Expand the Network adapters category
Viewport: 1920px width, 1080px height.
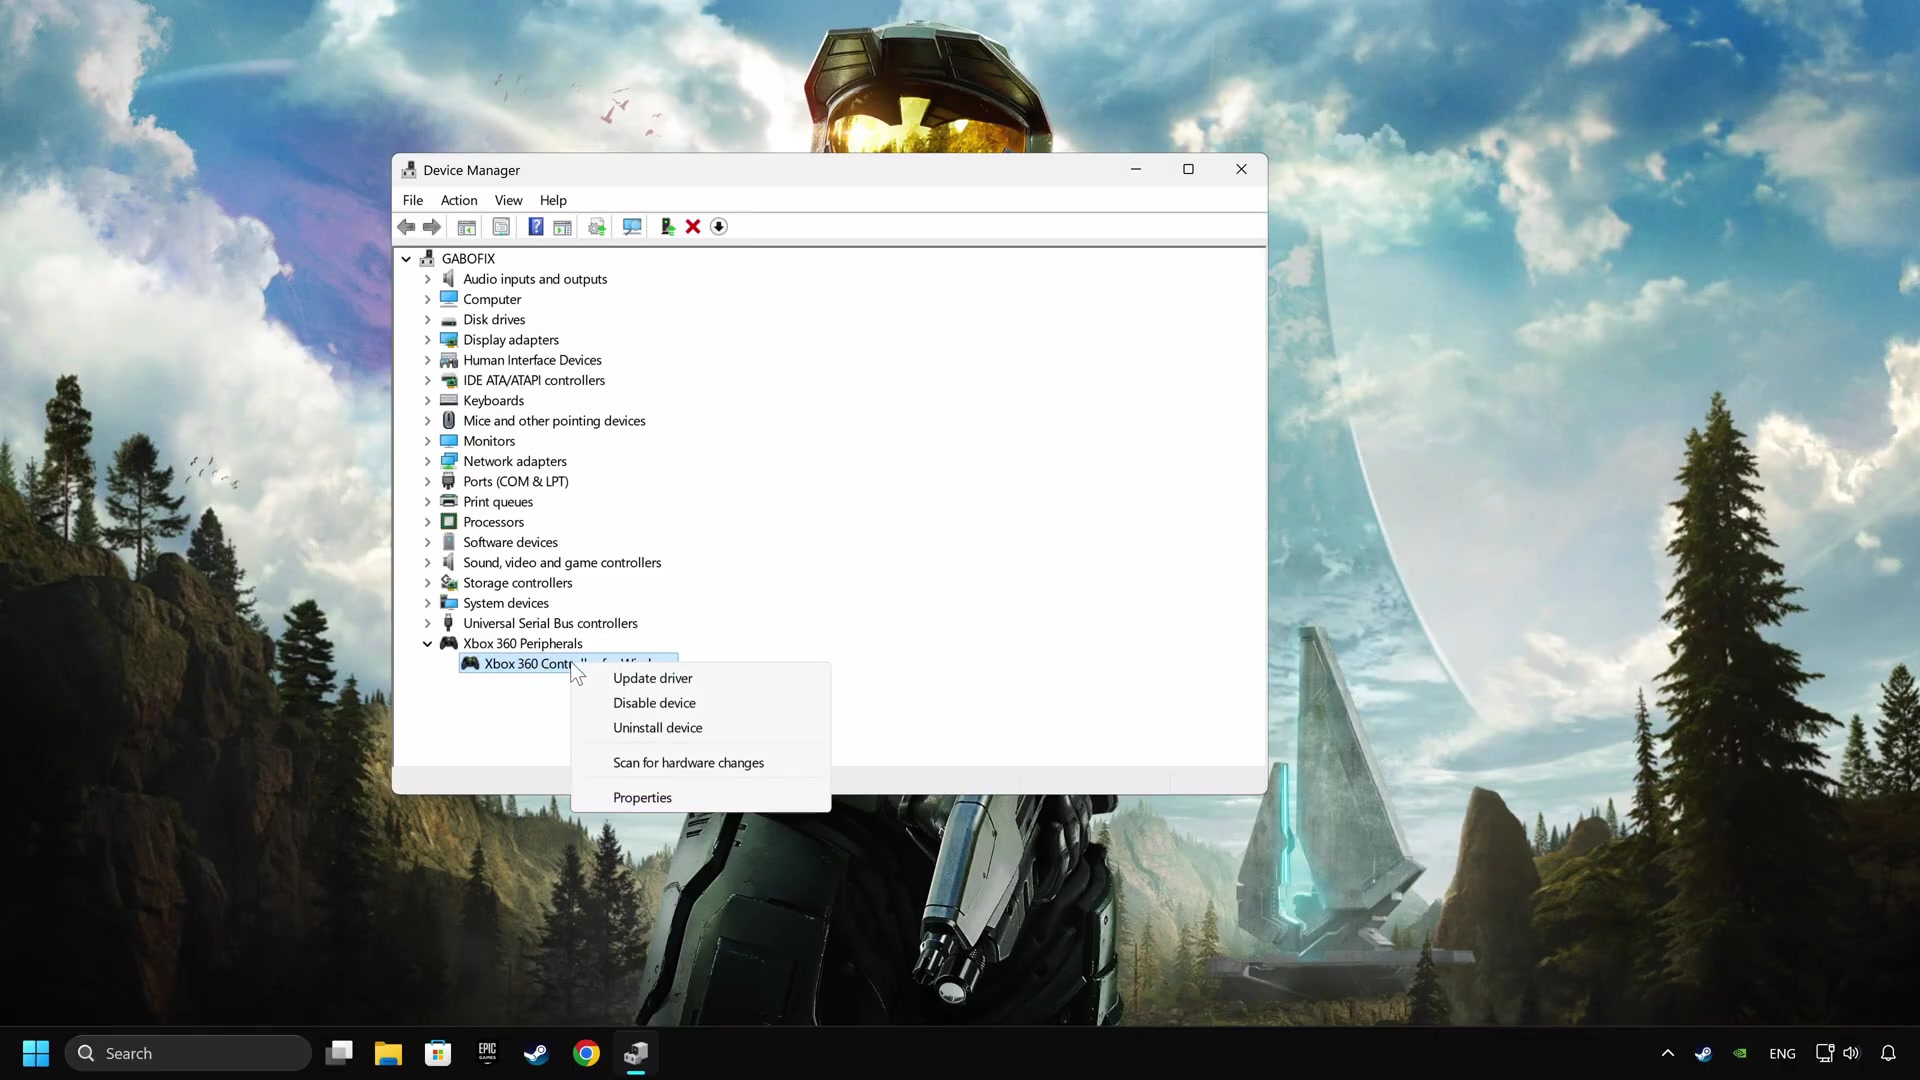tap(428, 461)
